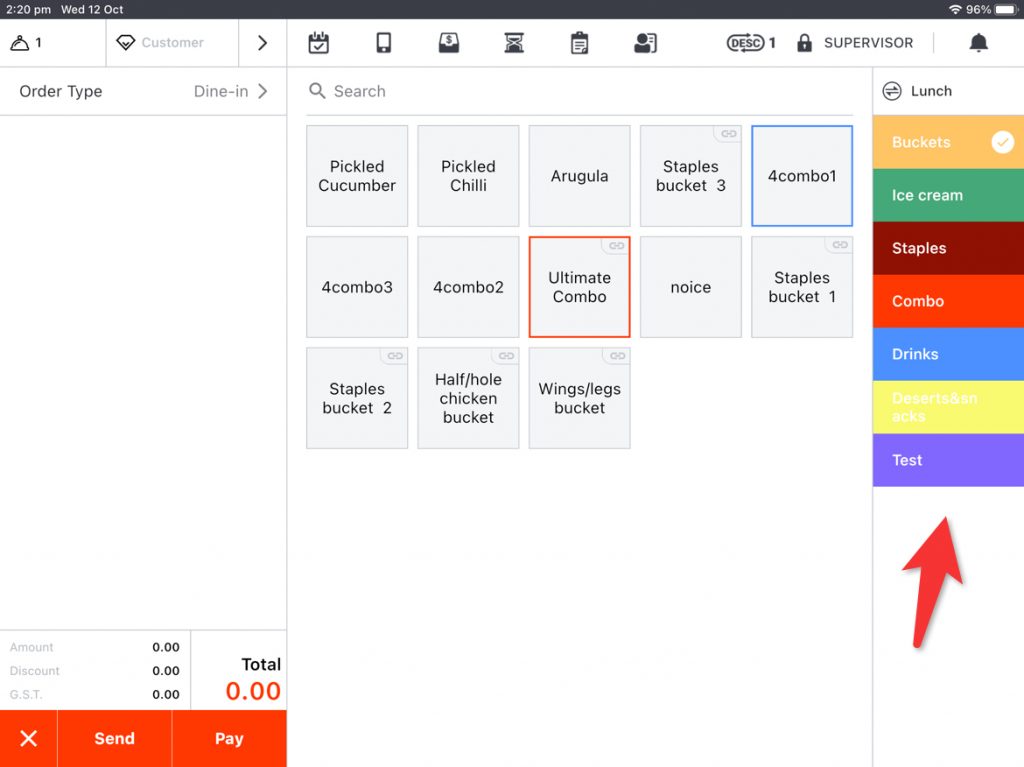Open the cash drawer icon
Viewport: 1024px width, 767px height.
pyautogui.click(x=449, y=43)
